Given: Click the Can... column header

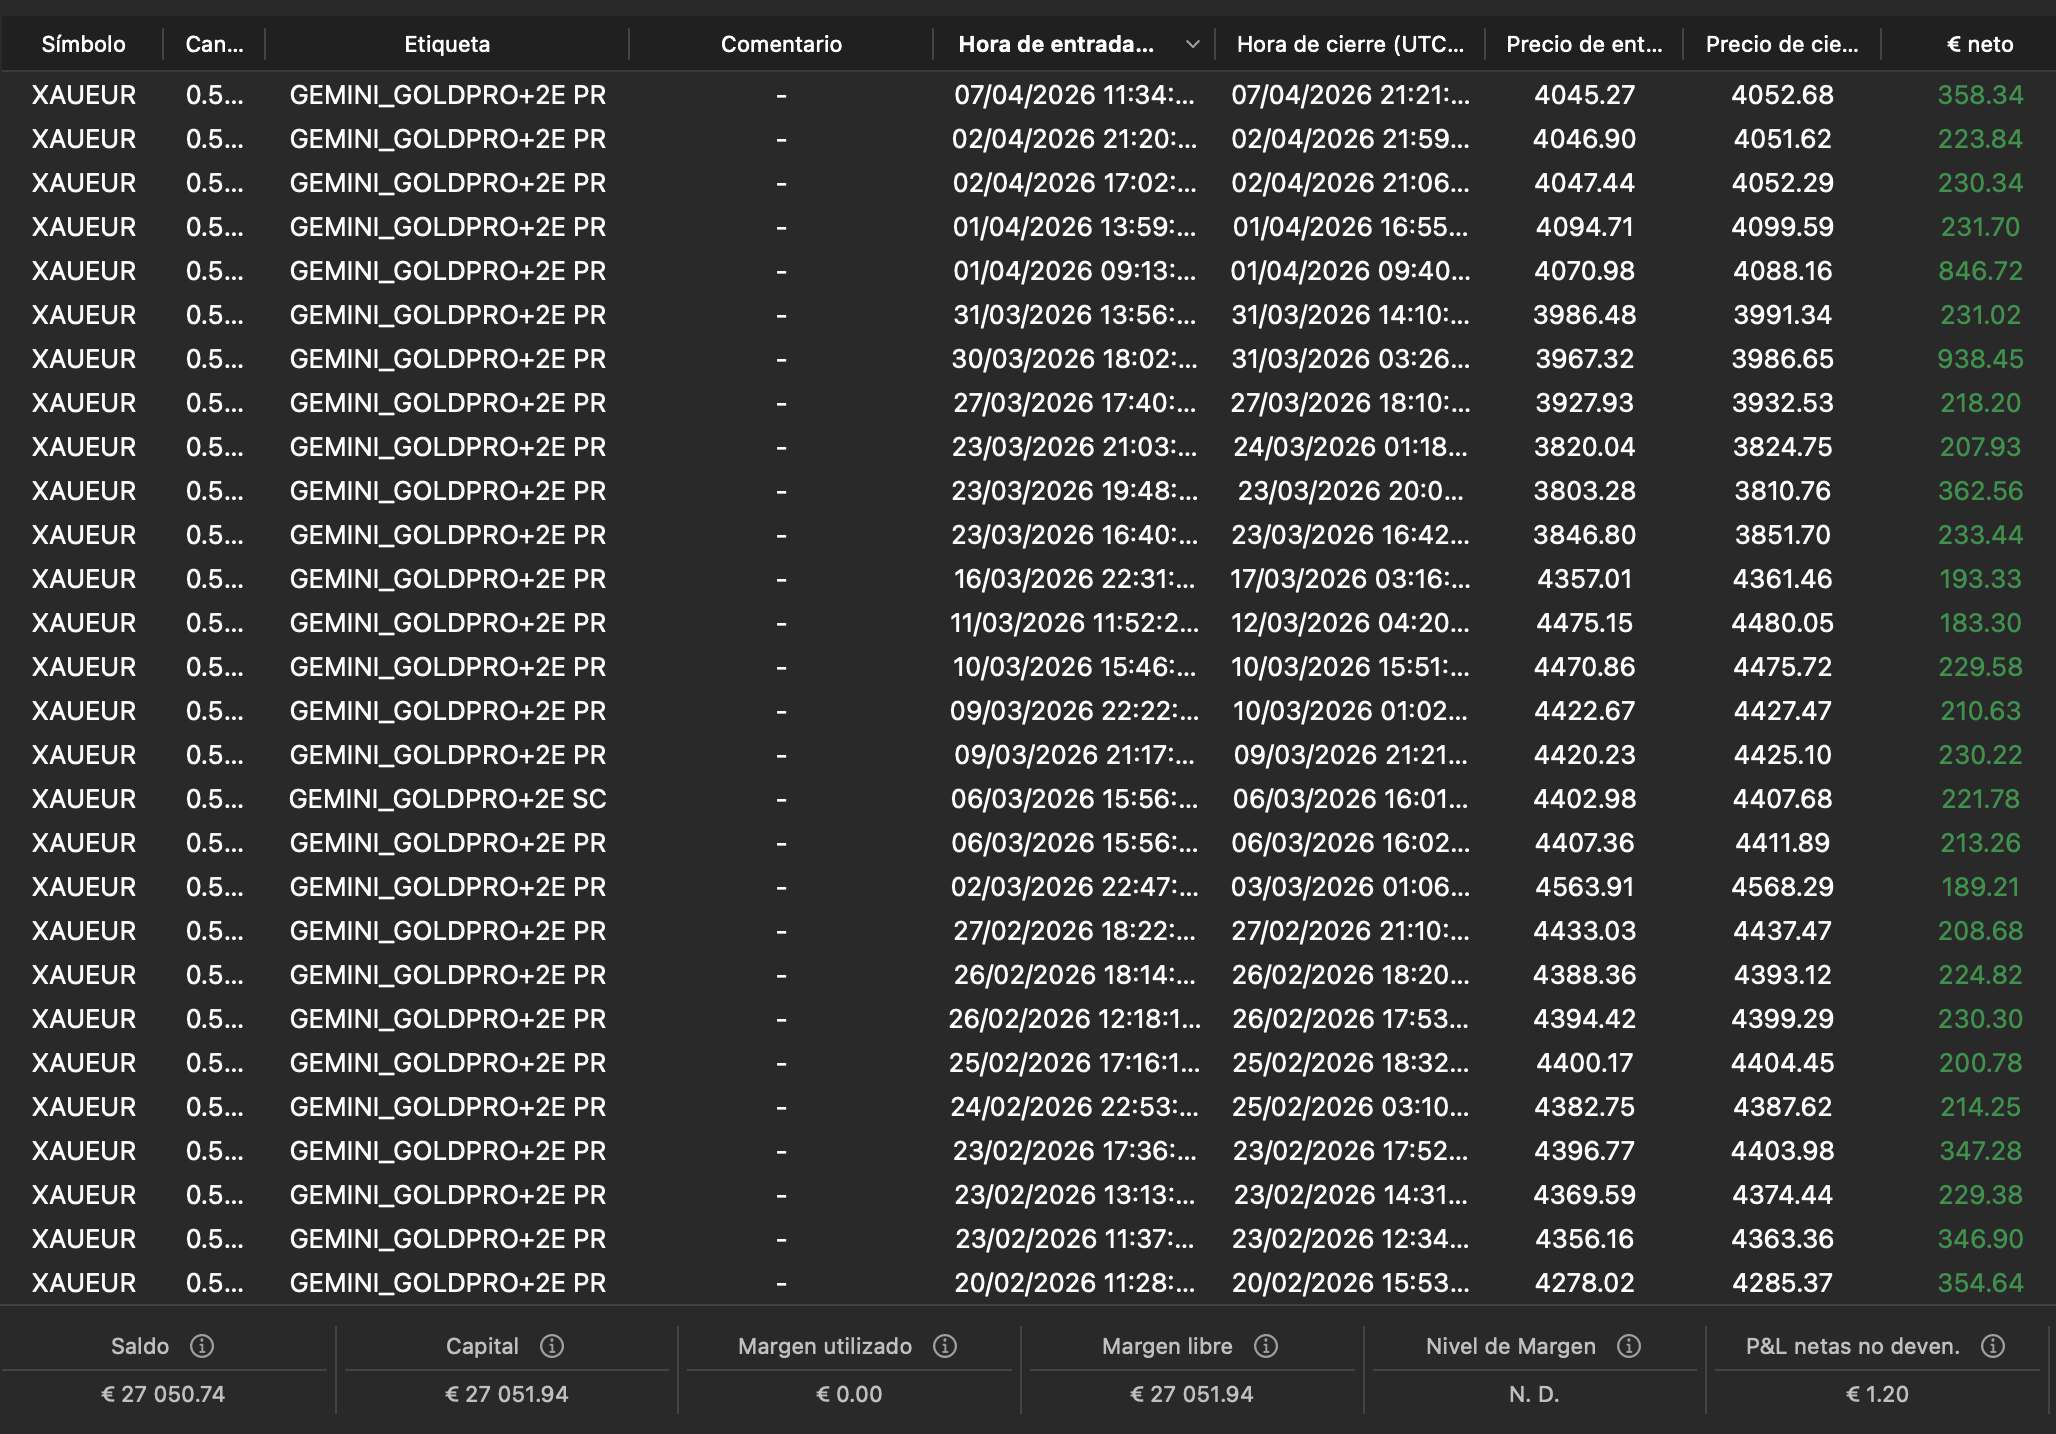Looking at the screenshot, I should coord(213,44).
